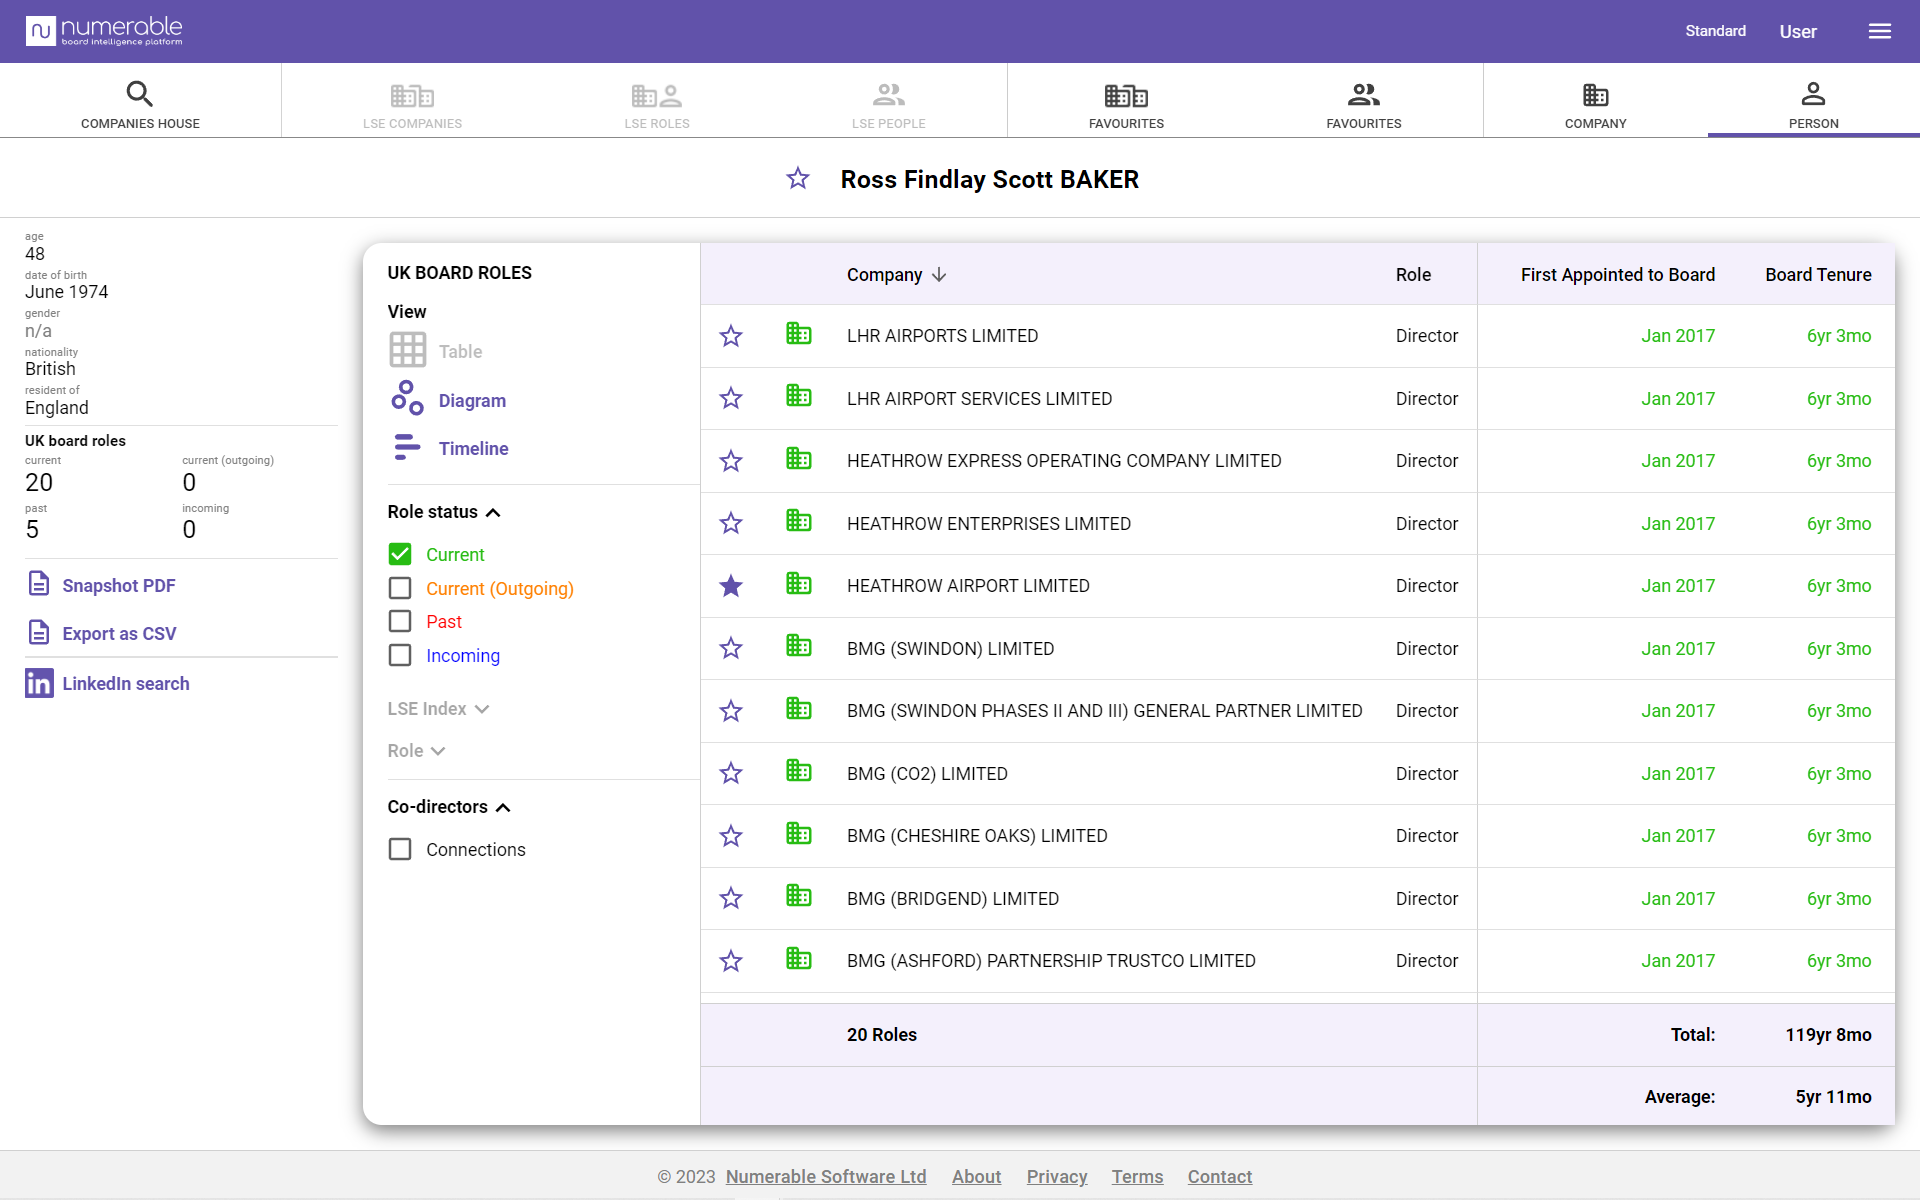This screenshot has width=1920, height=1200.
Task: Favourite Ross Findlay Scott BAKER with star
Action: tap(797, 179)
